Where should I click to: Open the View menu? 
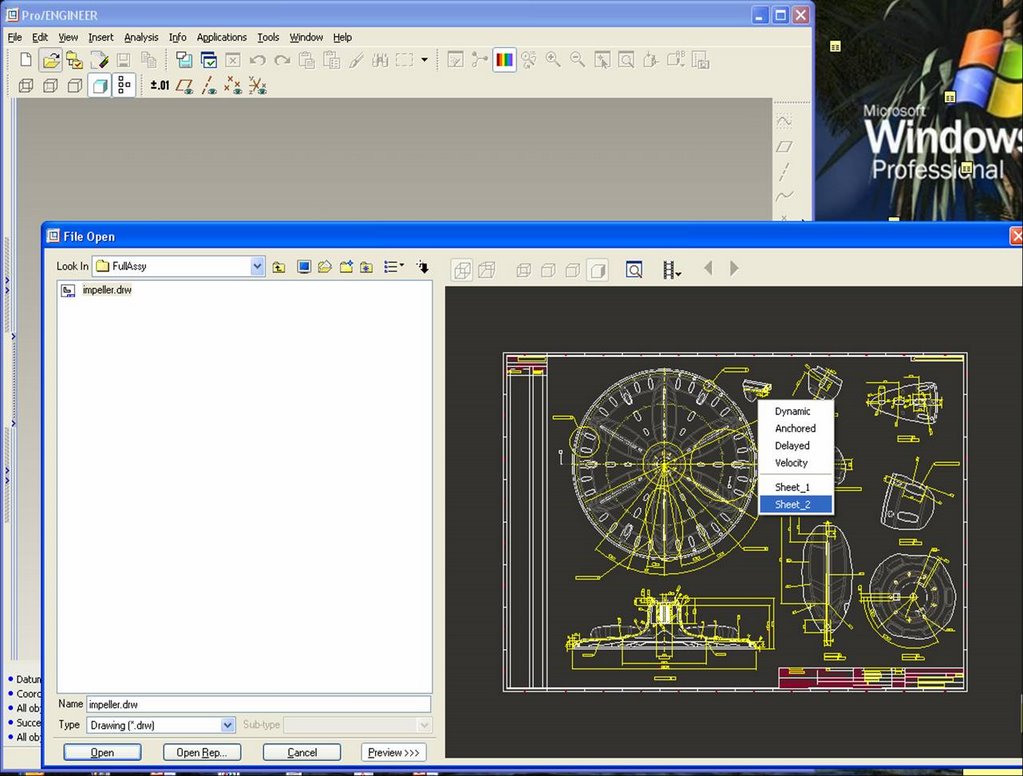pos(68,37)
